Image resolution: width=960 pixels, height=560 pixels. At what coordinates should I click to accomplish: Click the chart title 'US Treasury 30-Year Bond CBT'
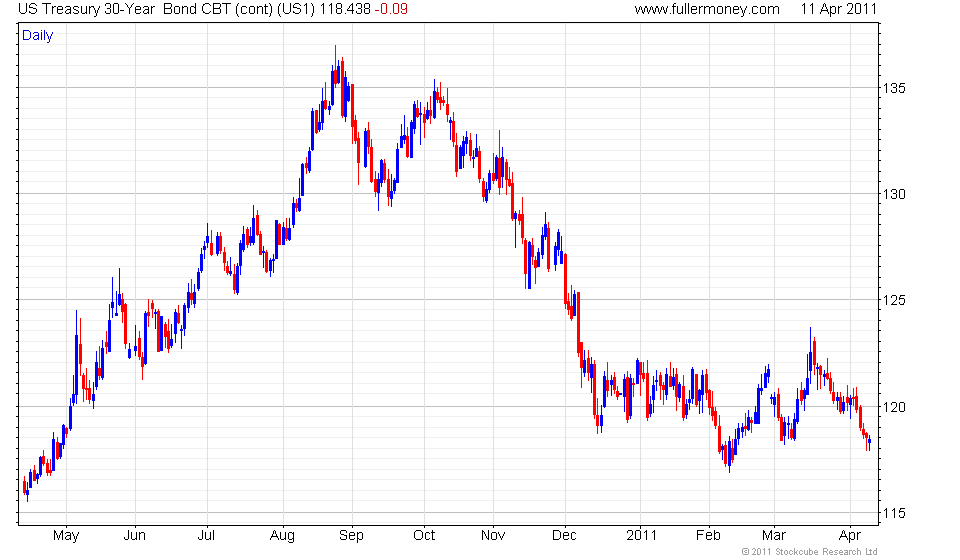124,9
